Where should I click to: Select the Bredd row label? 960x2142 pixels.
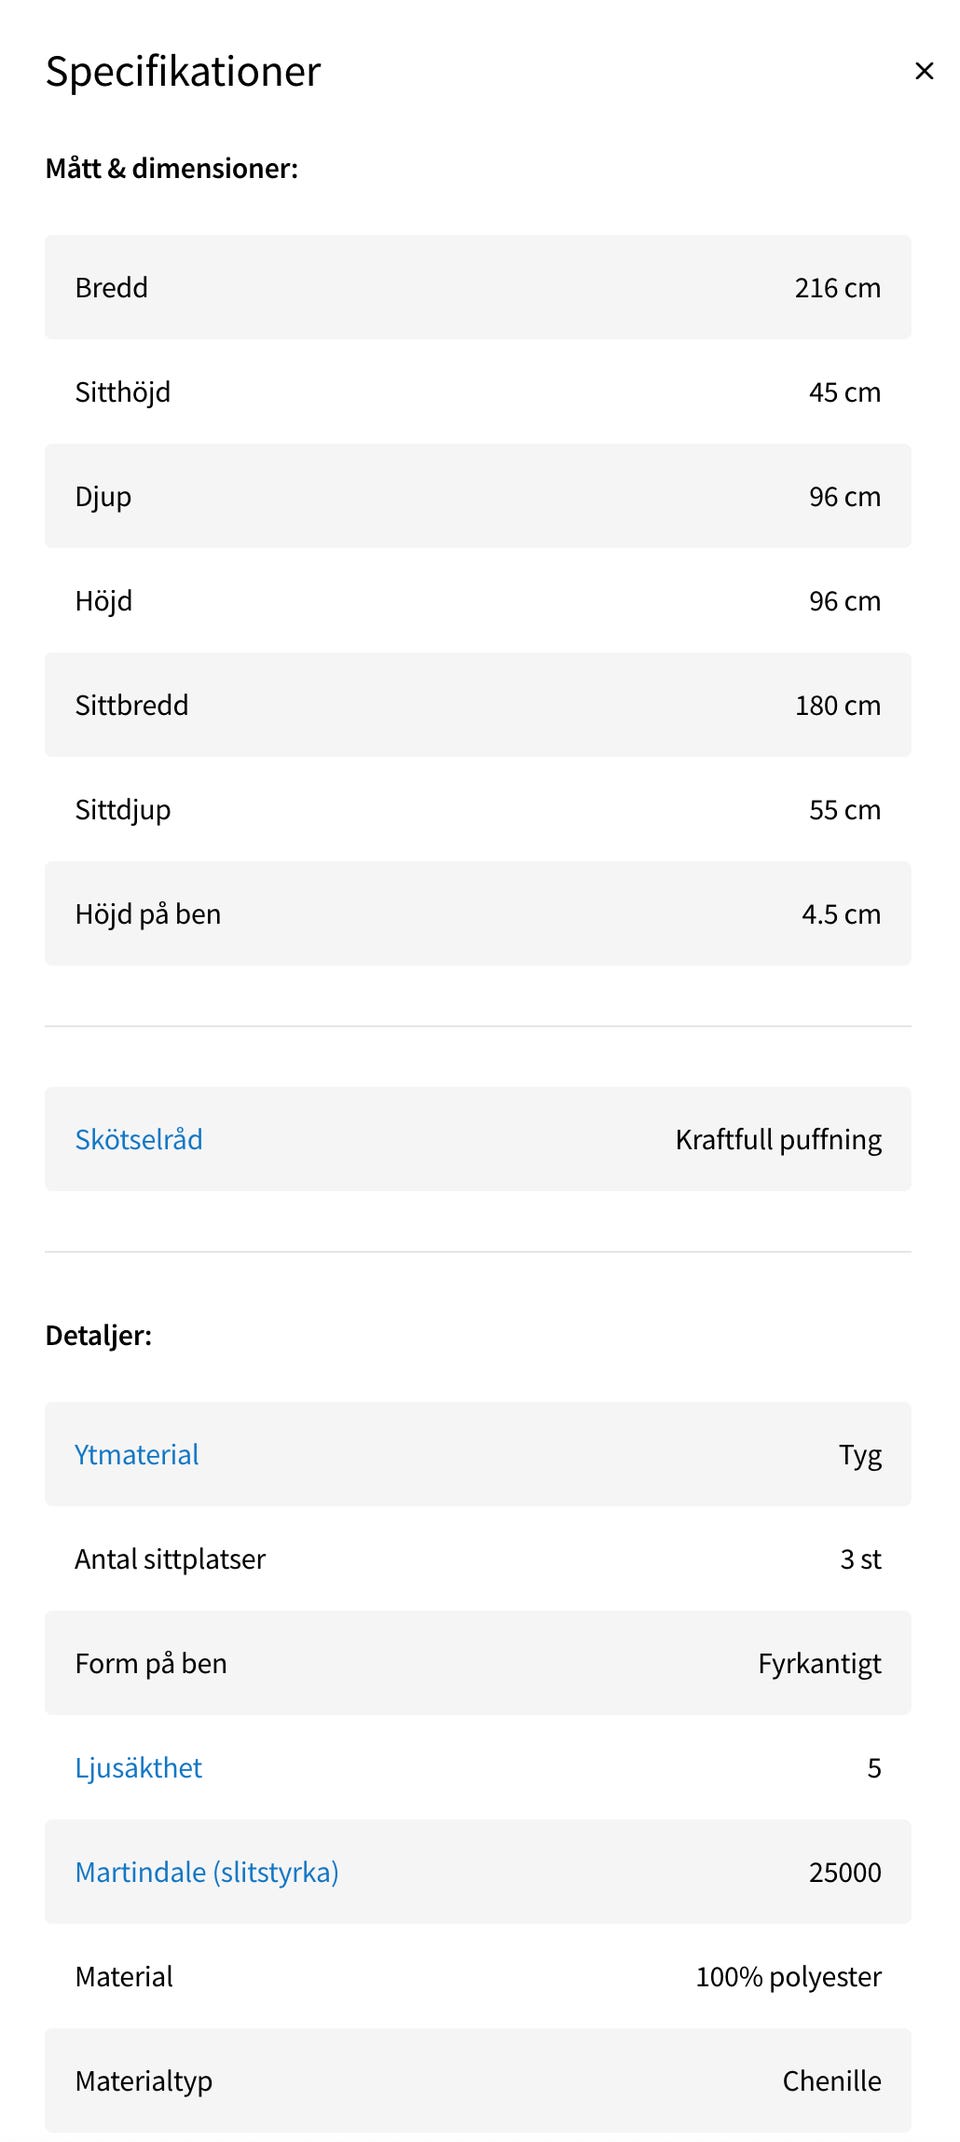(112, 288)
